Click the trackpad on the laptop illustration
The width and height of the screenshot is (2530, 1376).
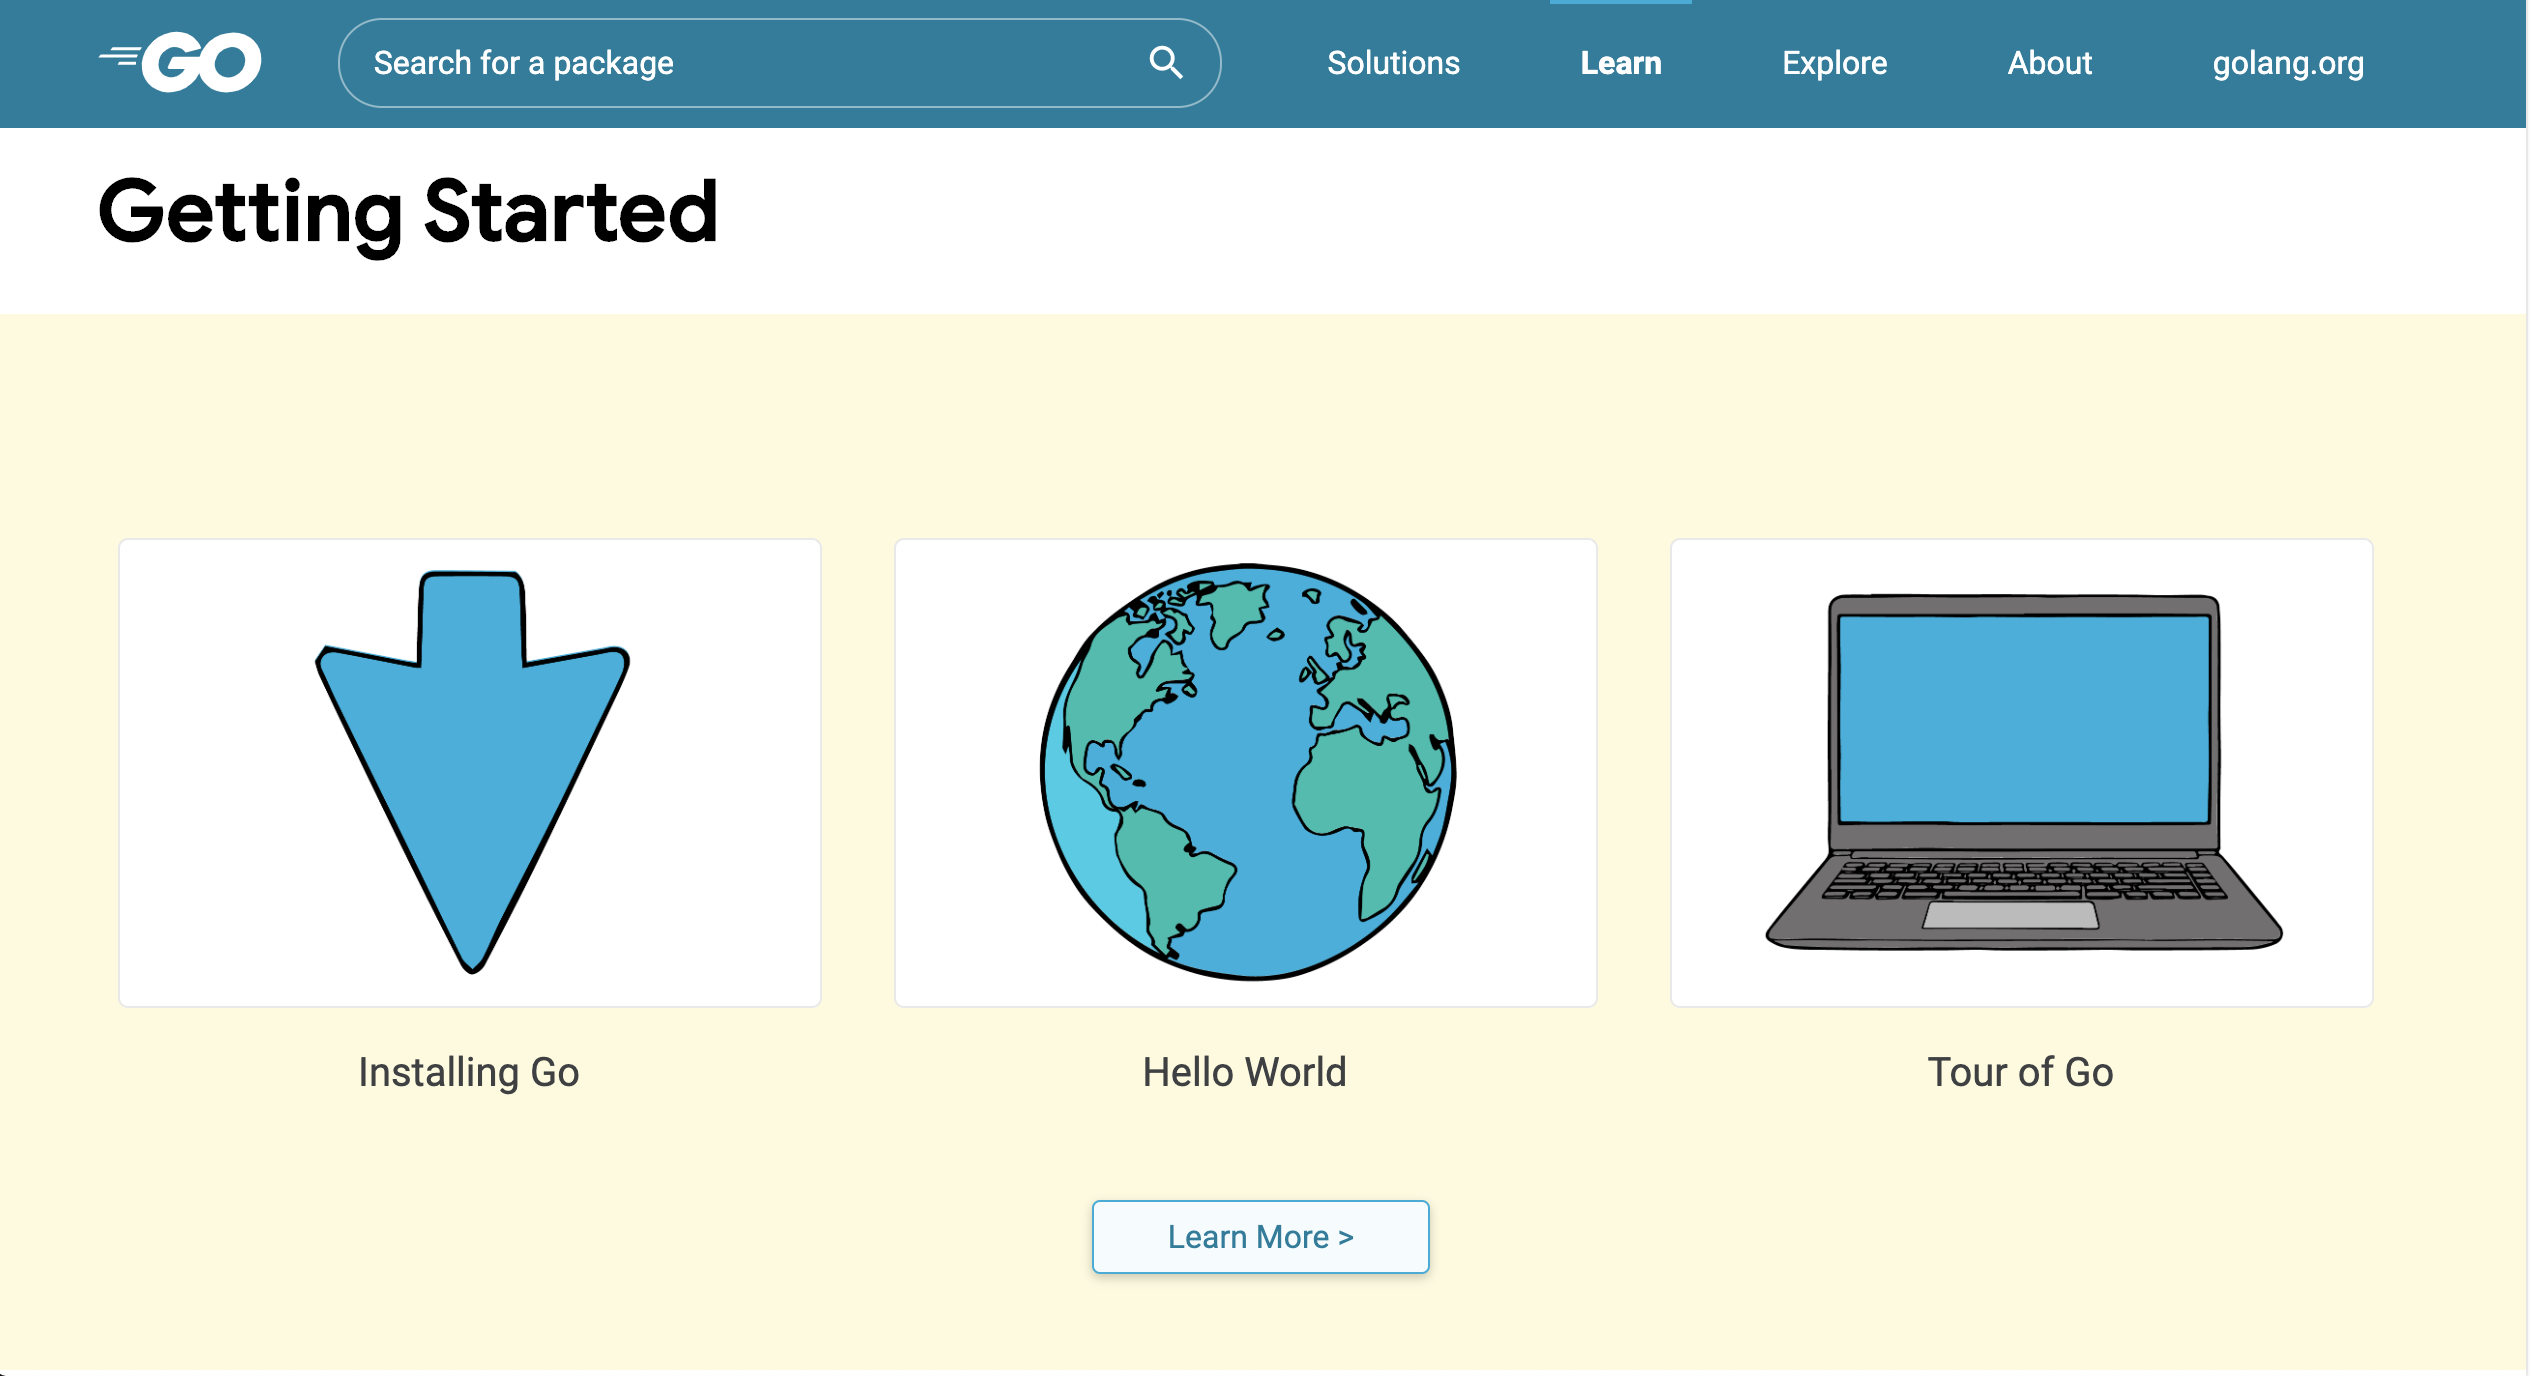click(x=2010, y=915)
